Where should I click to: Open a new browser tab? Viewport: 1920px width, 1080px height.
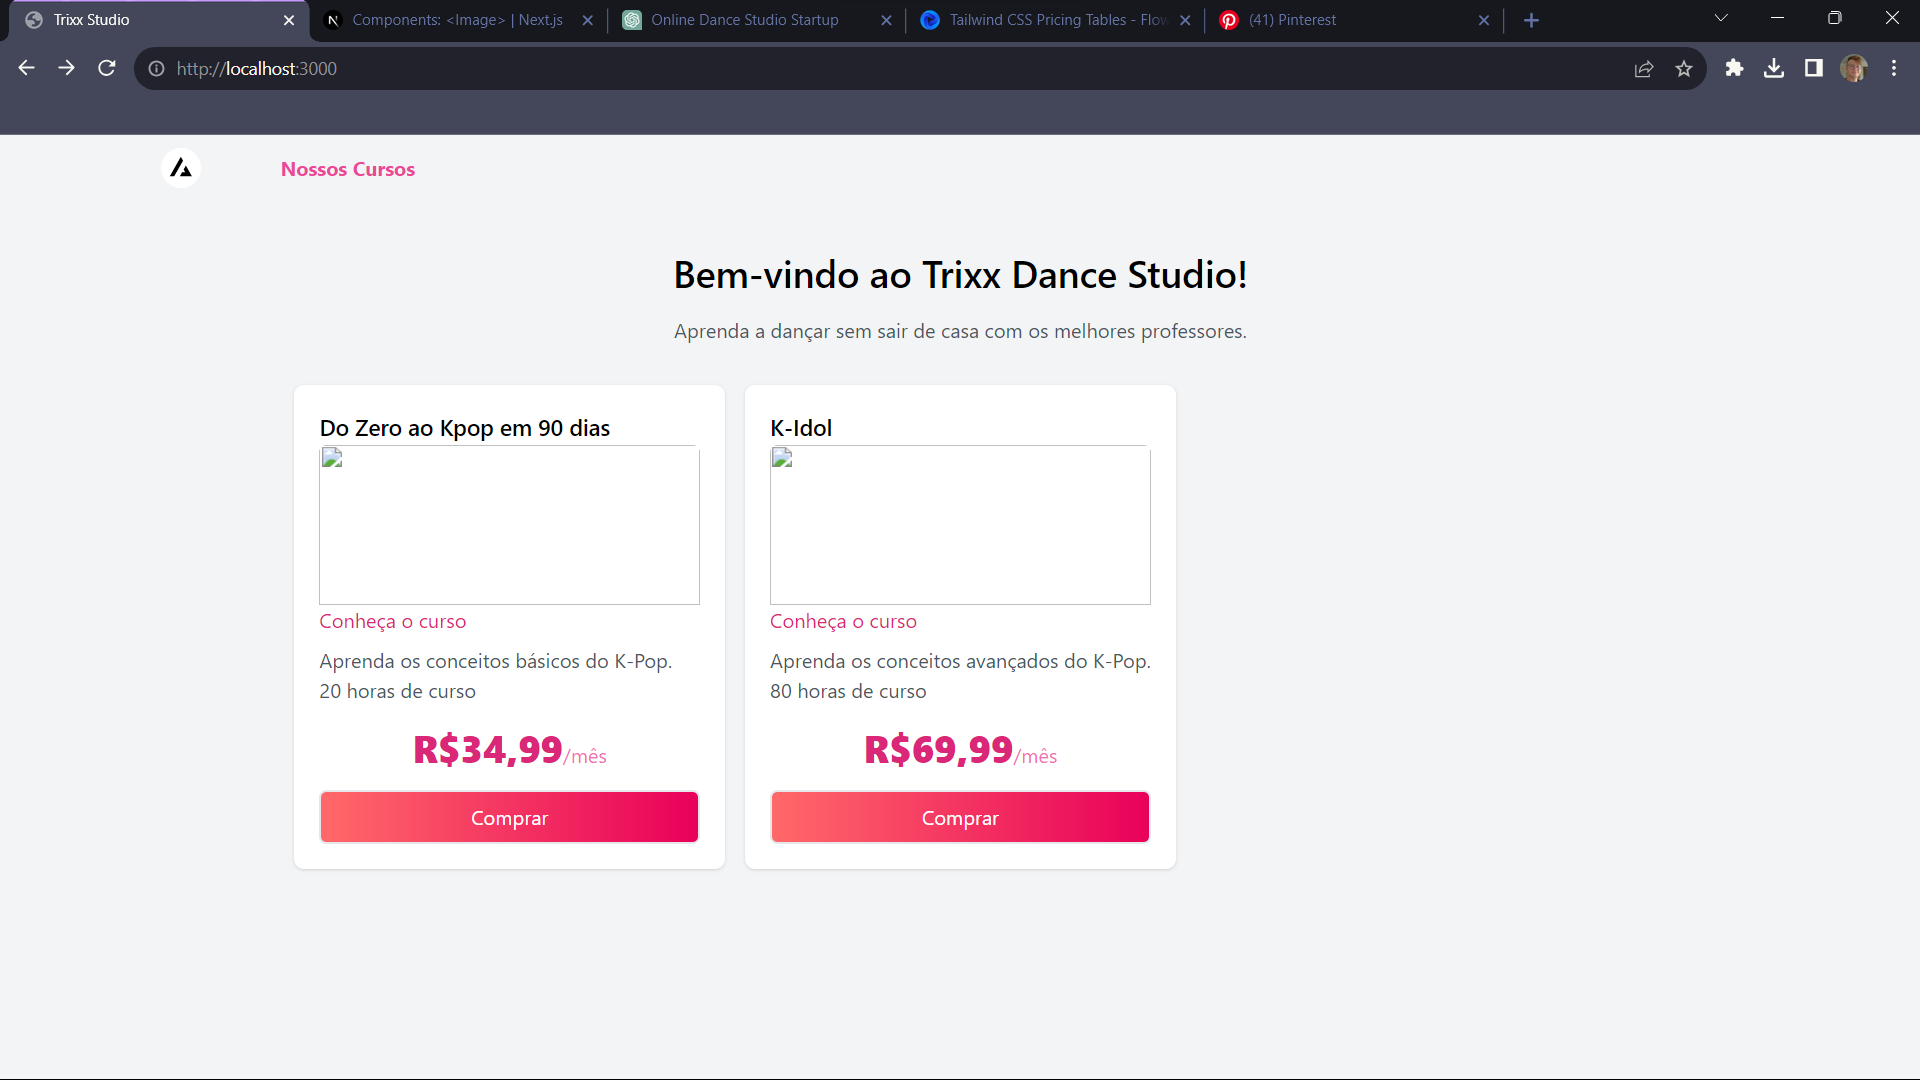coord(1531,20)
